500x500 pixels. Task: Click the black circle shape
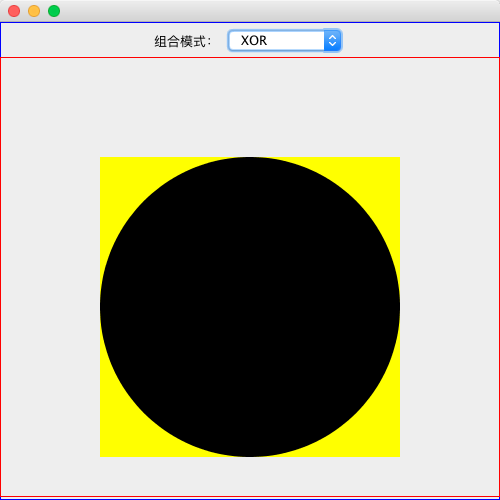click(250, 307)
